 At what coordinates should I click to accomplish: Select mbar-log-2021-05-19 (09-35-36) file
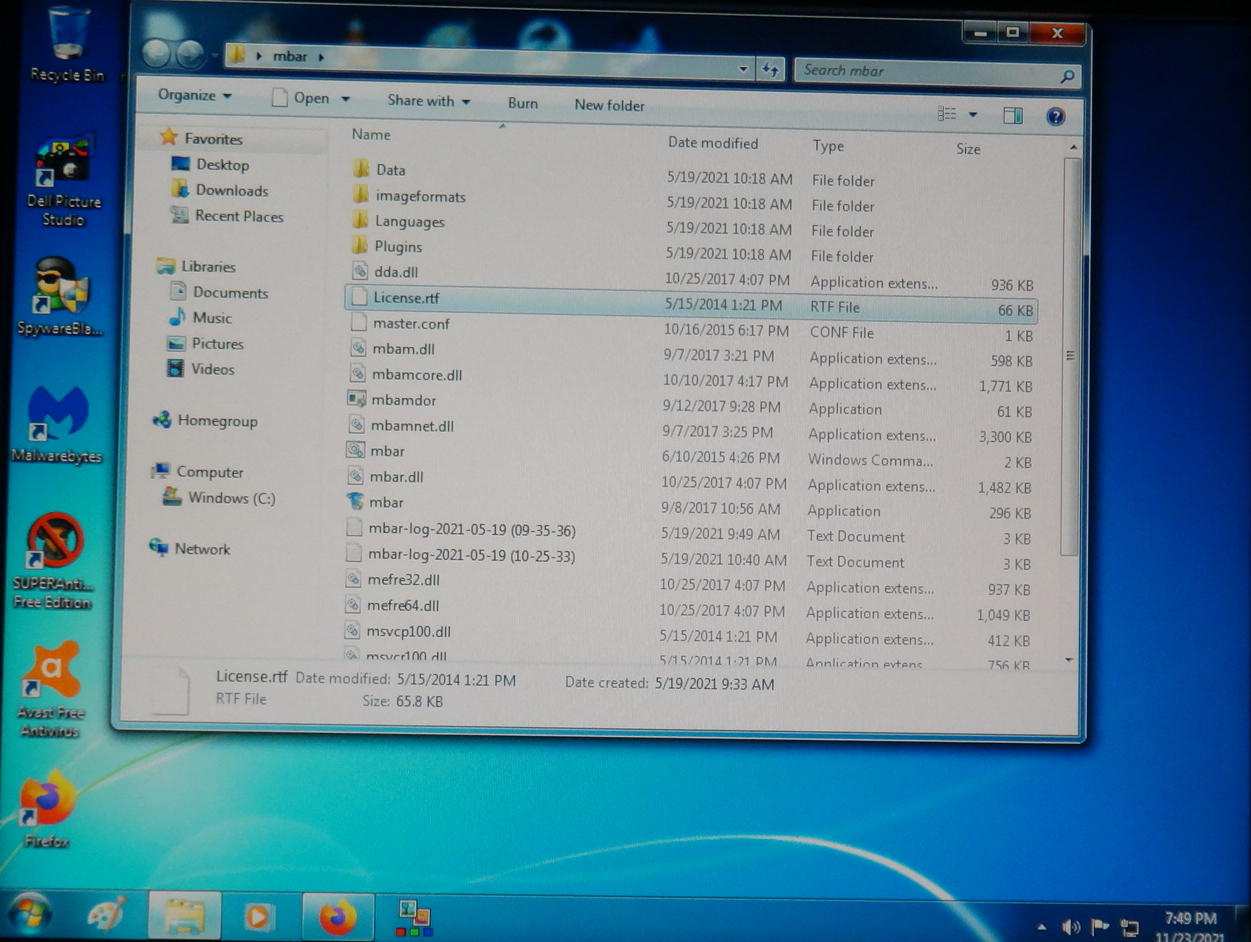[x=461, y=529]
